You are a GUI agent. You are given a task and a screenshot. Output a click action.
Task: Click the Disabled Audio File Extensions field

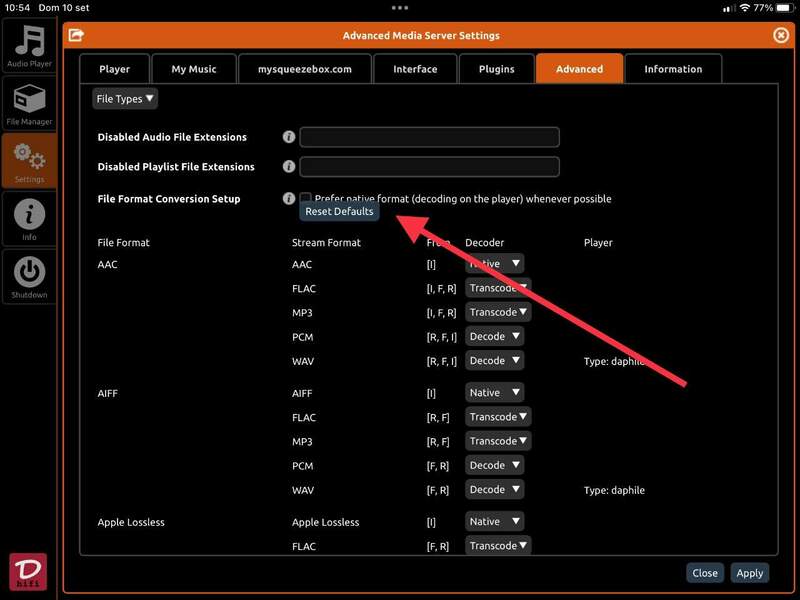point(429,137)
